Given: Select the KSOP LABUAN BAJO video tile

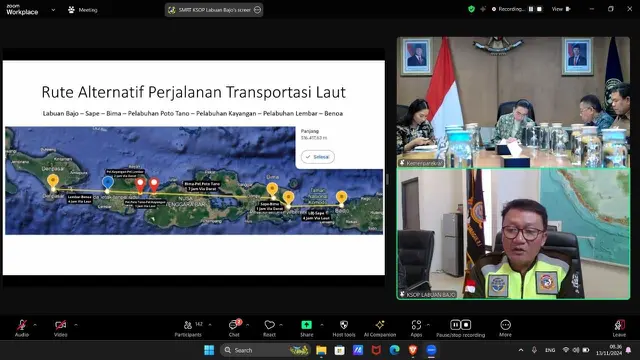Looking at the screenshot, I should click(513, 234).
